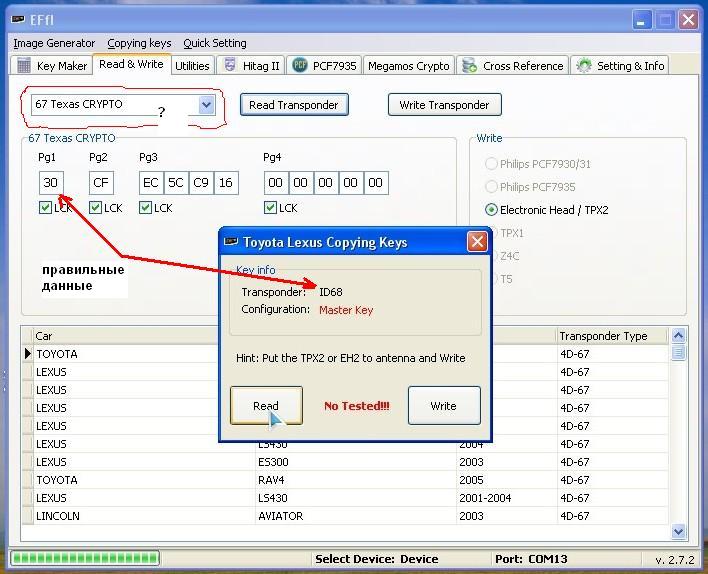Click the Read button in the dialog
The height and width of the screenshot is (574, 708).
pos(266,406)
